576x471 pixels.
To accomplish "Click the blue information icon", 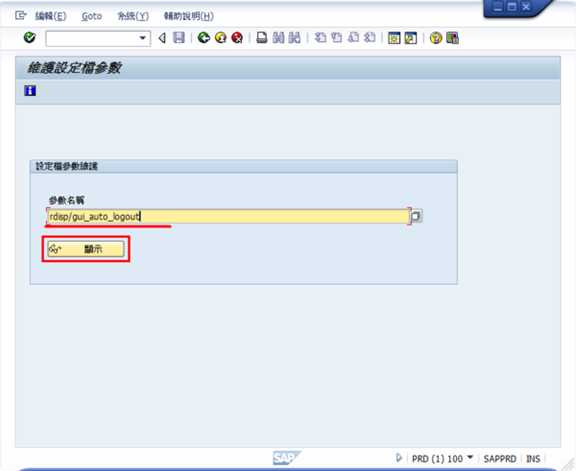I will (30, 91).
